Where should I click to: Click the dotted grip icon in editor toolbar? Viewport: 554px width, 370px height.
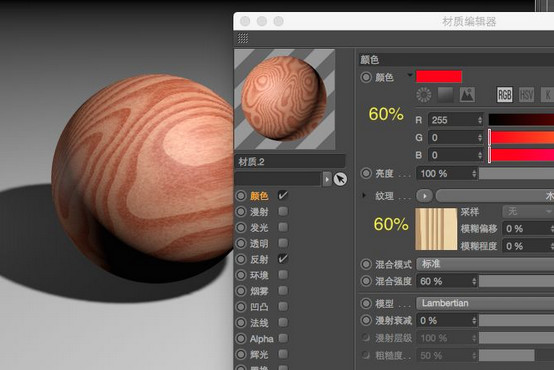tap(243, 38)
